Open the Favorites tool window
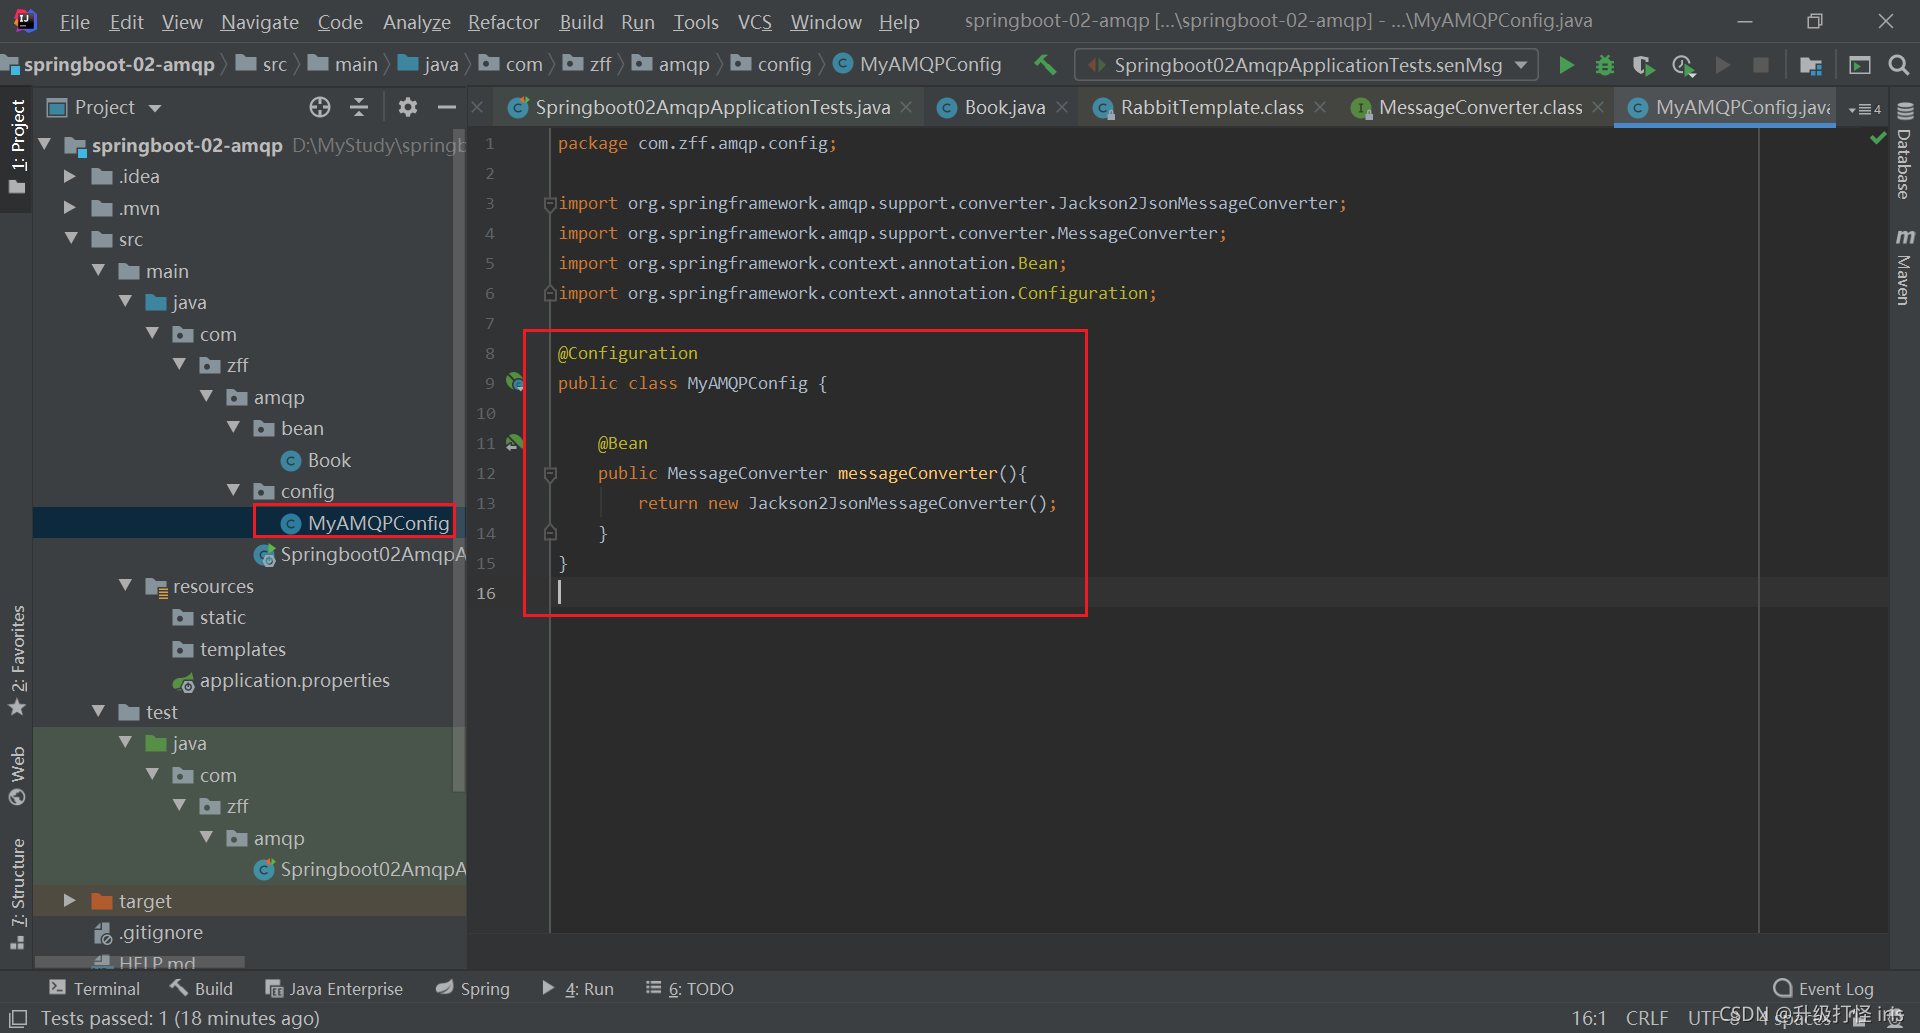Image resolution: width=1920 pixels, height=1033 pixels. [x=17, y=660]
